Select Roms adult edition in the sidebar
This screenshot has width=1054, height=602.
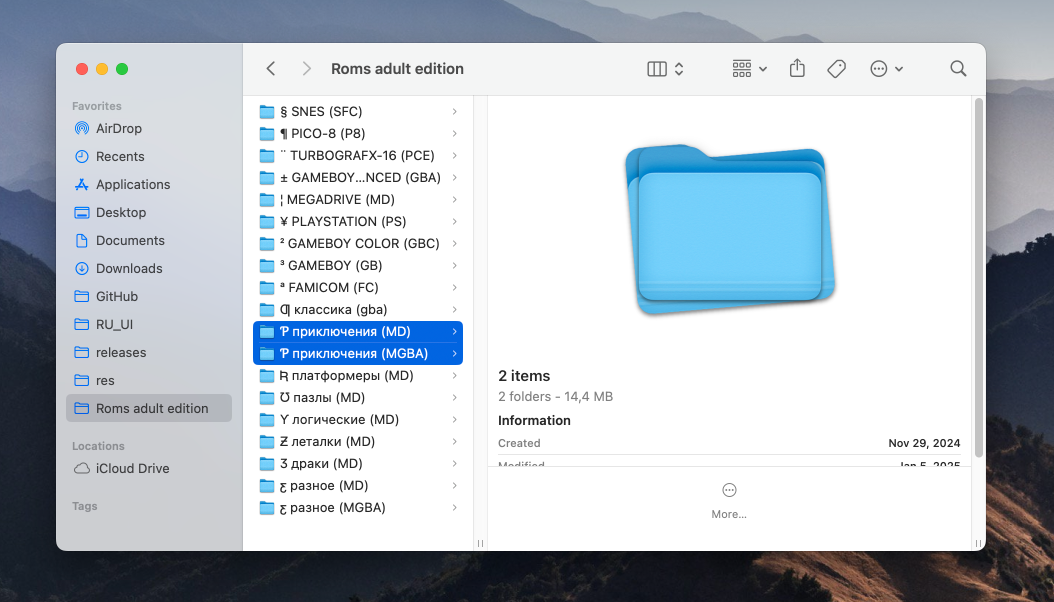click(149, 408)
